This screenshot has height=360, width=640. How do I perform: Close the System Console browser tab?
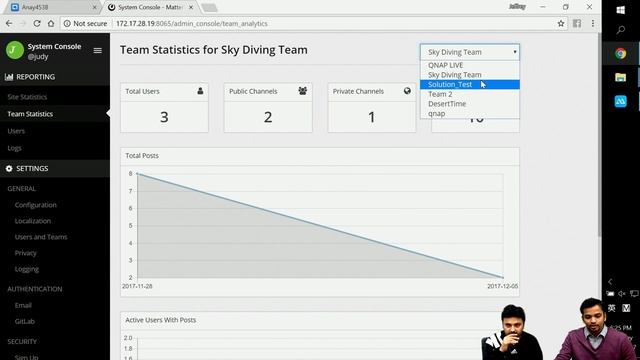(191, 7)
